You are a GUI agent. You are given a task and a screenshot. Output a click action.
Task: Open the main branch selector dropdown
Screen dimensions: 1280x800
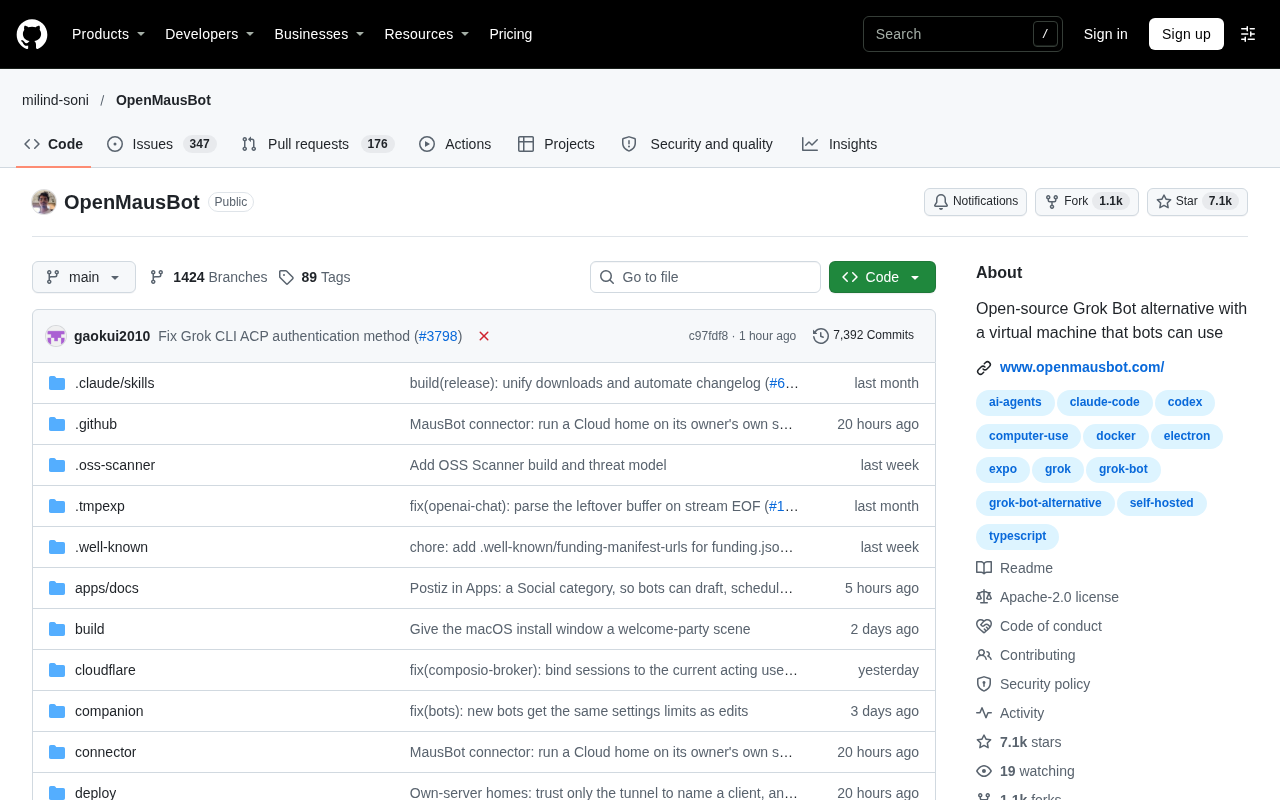pyautogui.click(x=84, y=277)
